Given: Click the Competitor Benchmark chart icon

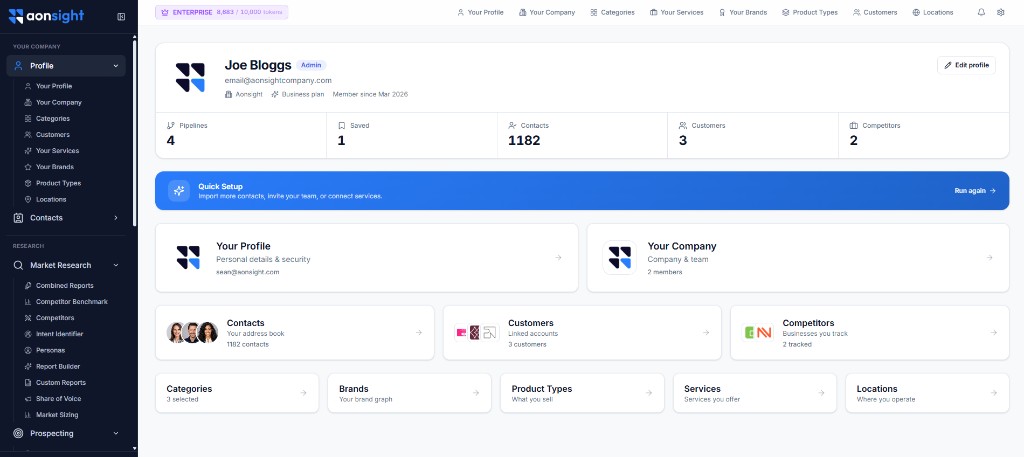Looking at the screenshot, I should 28,302.
